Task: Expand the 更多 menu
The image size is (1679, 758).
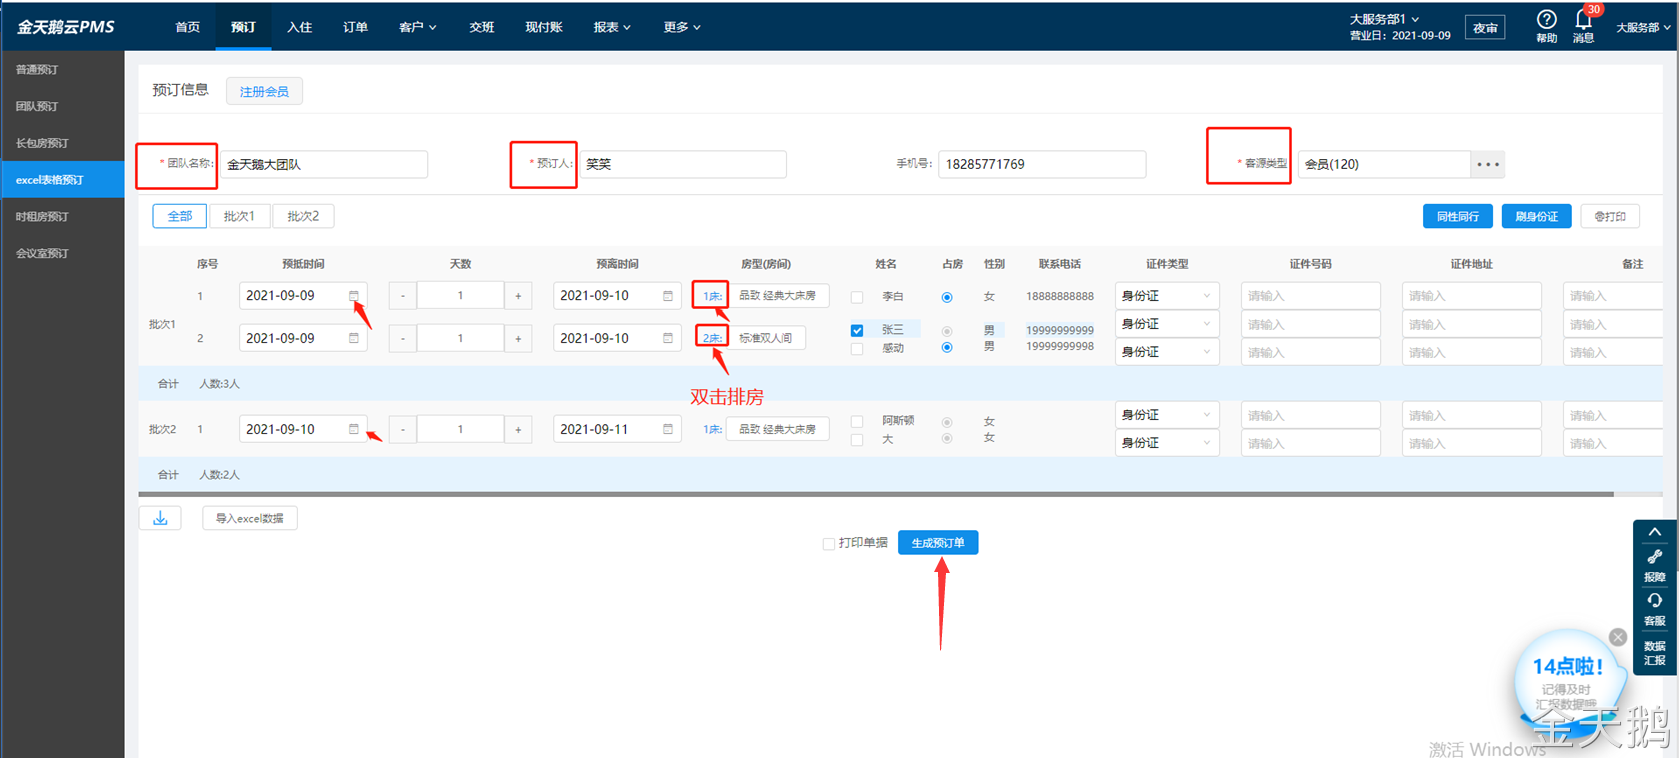Action: point(681,27)
